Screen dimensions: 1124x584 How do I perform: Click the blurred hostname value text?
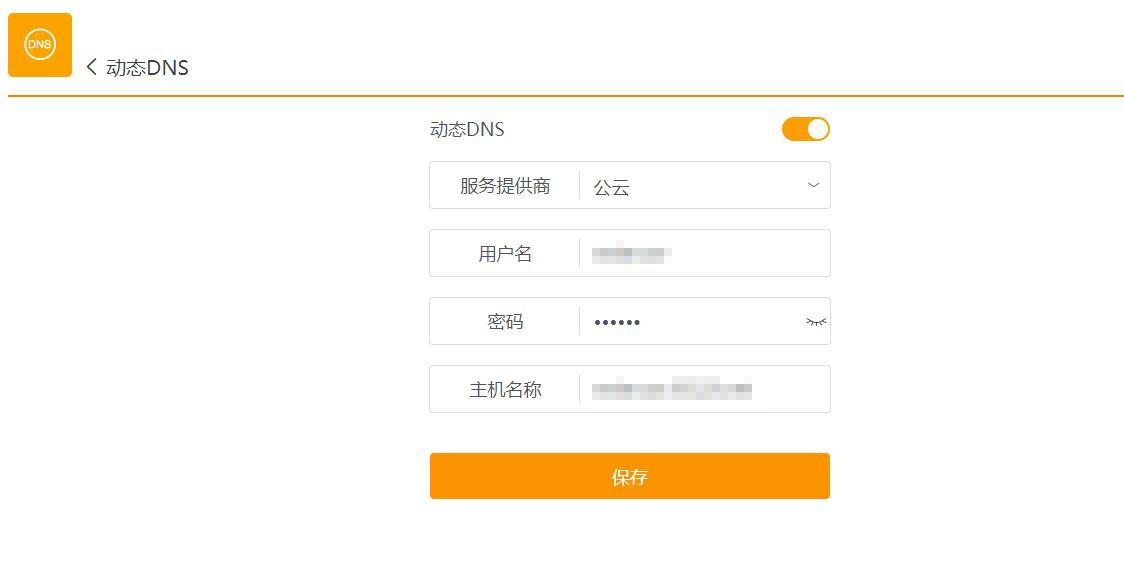(672, 389)
